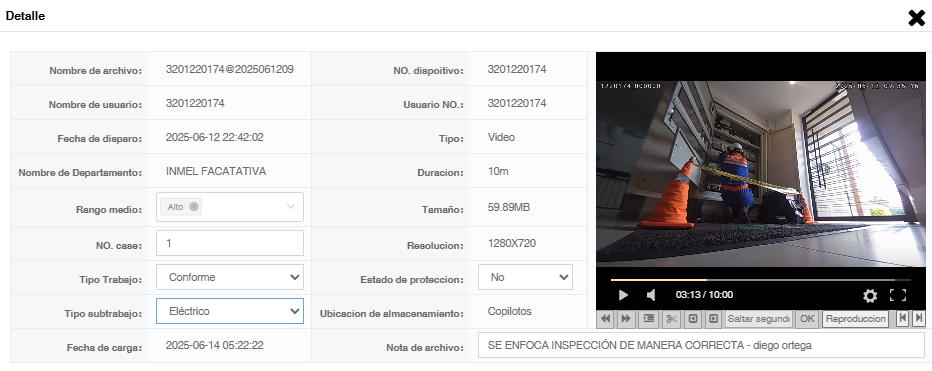Screen dimensions: 932x371
Task: Click the scissors clip-cut icon
Action: point(672,319)
